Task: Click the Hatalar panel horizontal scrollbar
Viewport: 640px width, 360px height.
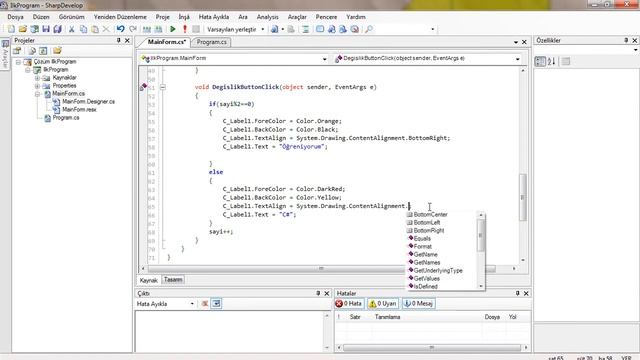Action: 432,348
